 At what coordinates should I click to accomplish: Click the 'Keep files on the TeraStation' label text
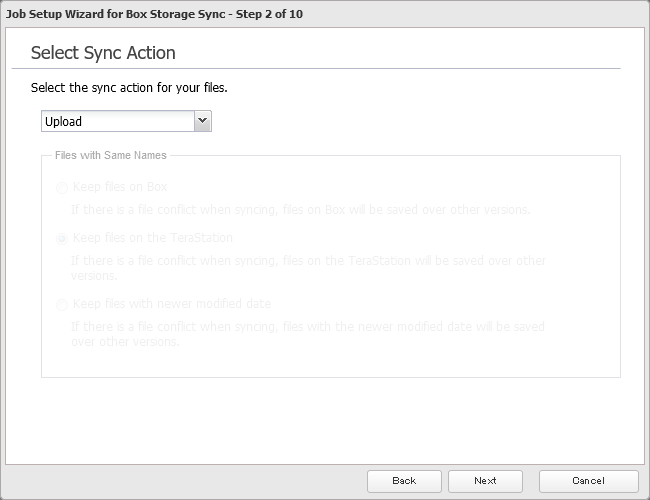pyautogui.click(x=153, y=238)
